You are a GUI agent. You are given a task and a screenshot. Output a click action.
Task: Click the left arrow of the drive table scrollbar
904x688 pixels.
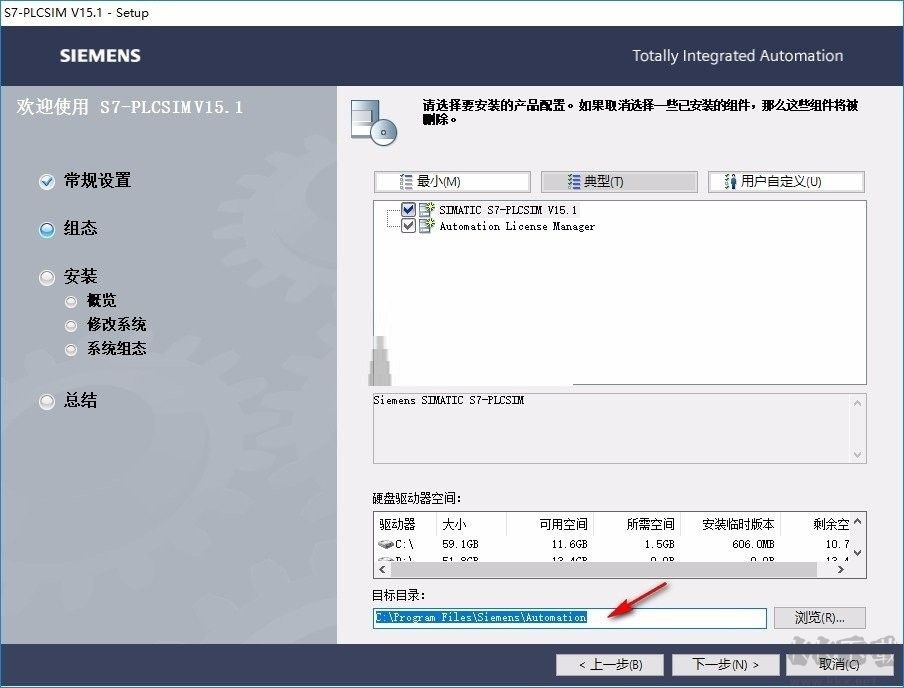(382, 569)
